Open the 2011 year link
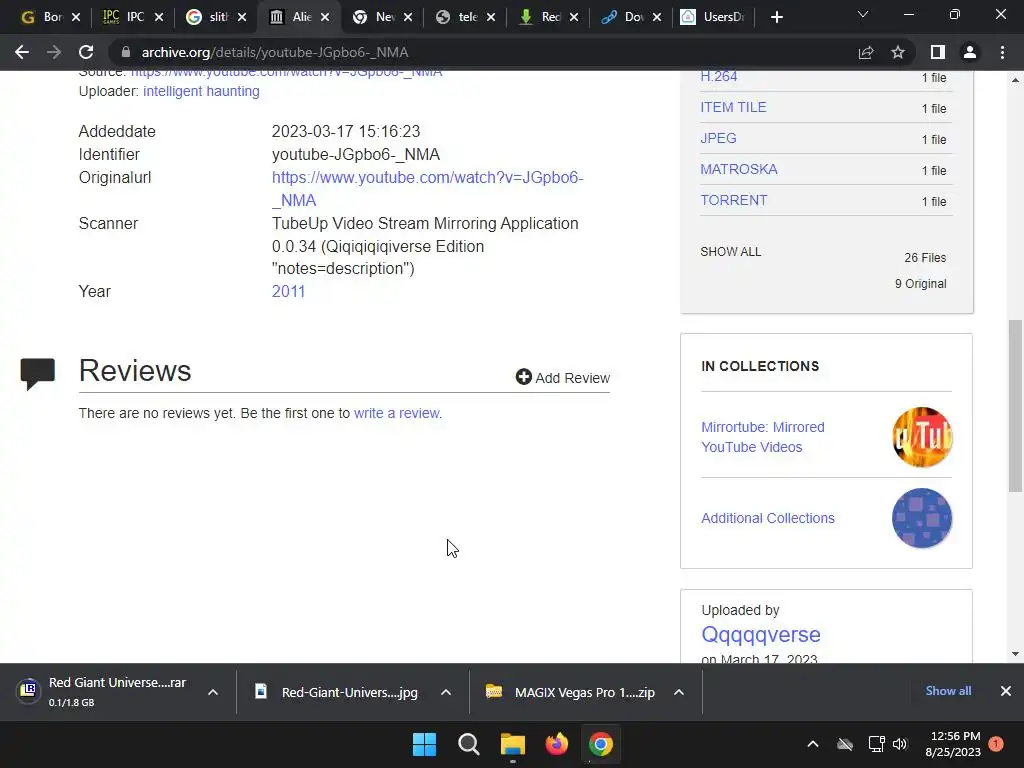The height and width of the screenshot is (768, 1024). 288,291
